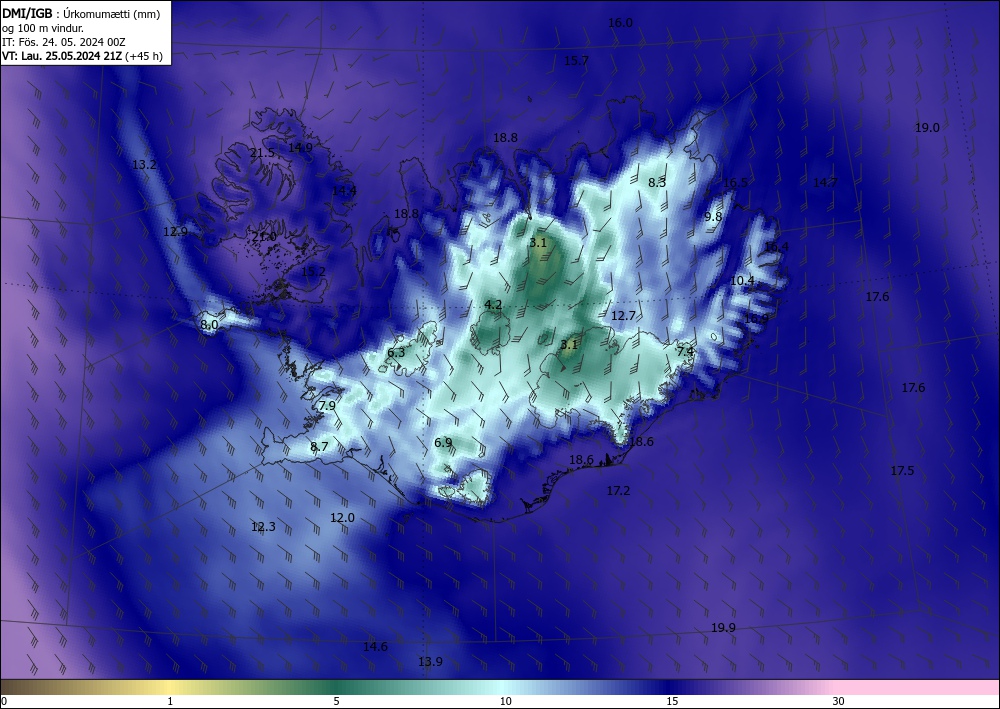Click the 'DMI/IGB : Úrkomumætti (mm)' title line
The width and height of the screenshot is (1000, 709).
[81, 14]
